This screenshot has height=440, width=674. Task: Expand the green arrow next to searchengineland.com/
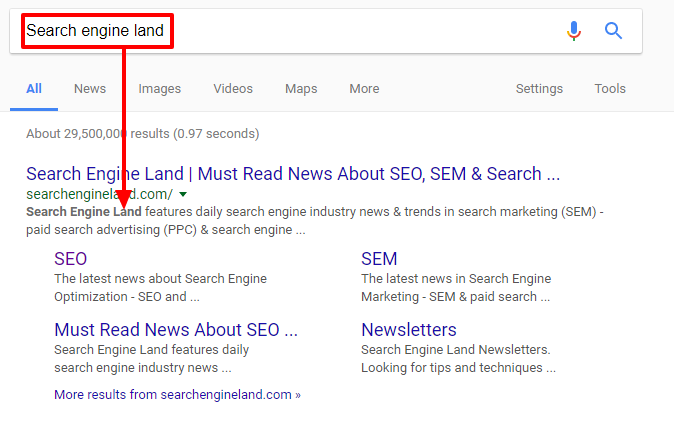coord(183,194)
